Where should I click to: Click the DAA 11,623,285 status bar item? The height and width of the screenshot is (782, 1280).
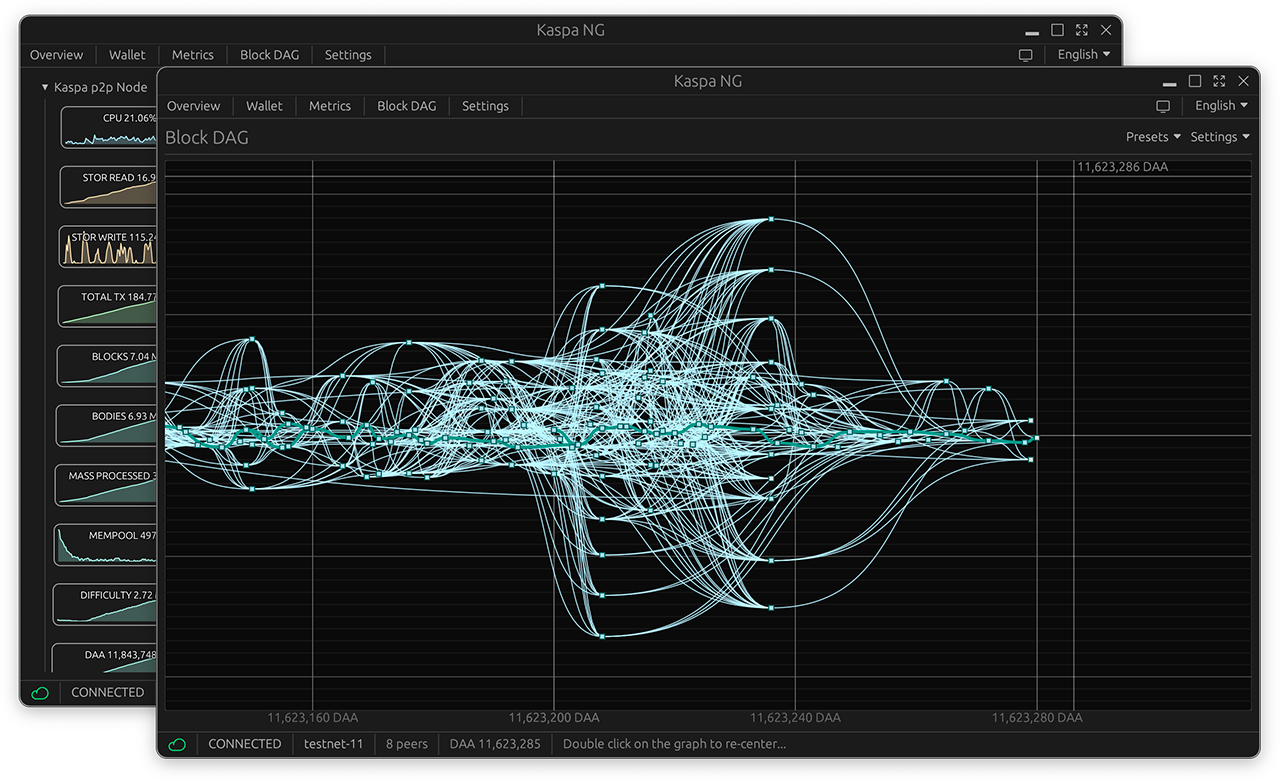click(x=495, y=744)
